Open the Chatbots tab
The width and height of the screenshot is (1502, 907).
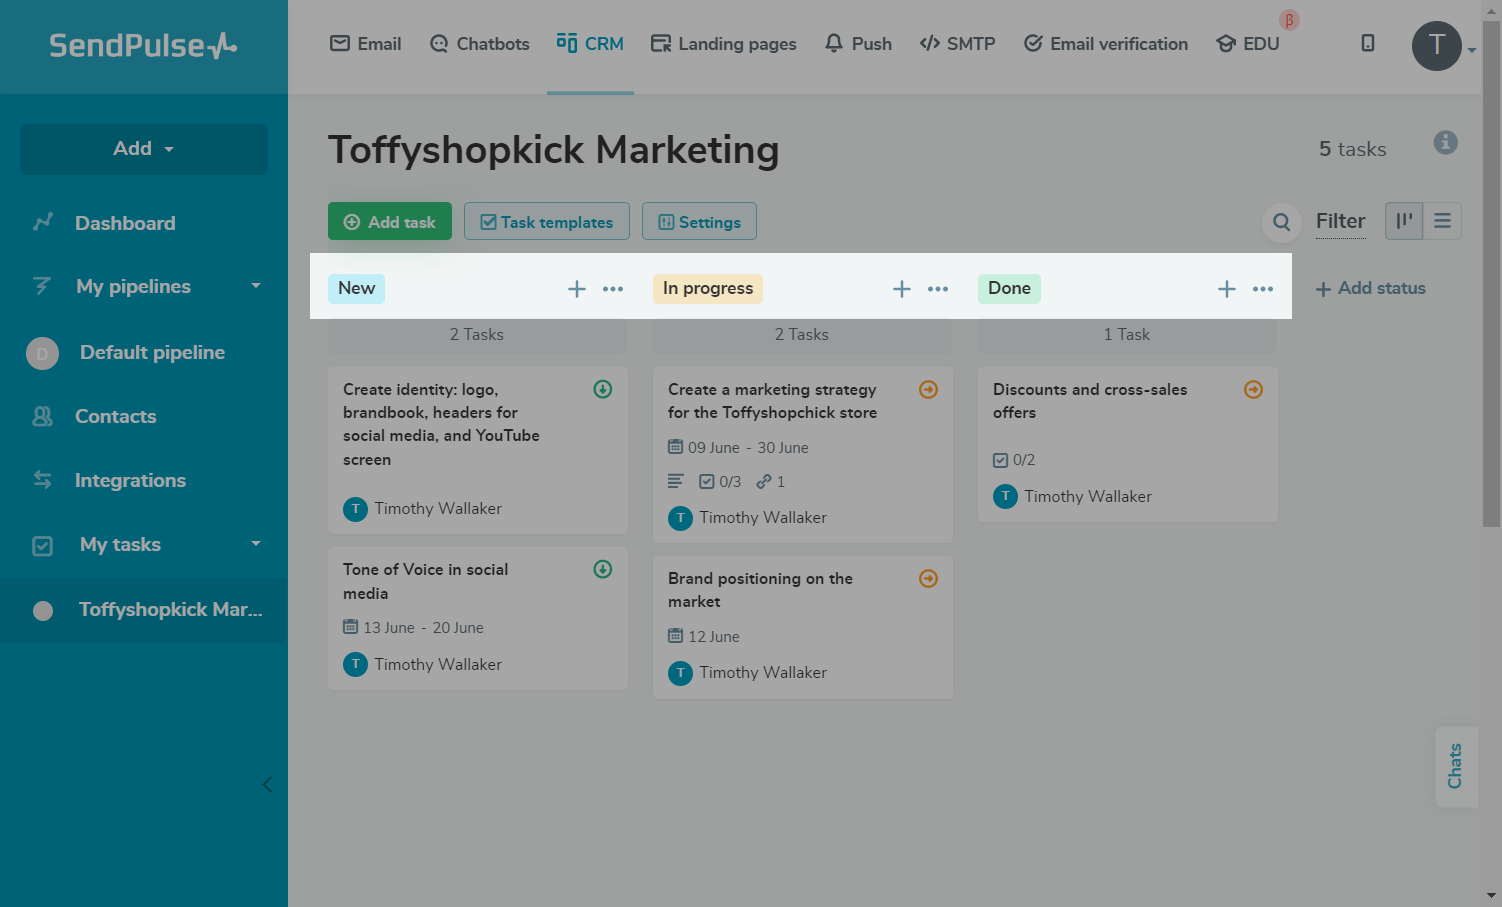(479, 44)
